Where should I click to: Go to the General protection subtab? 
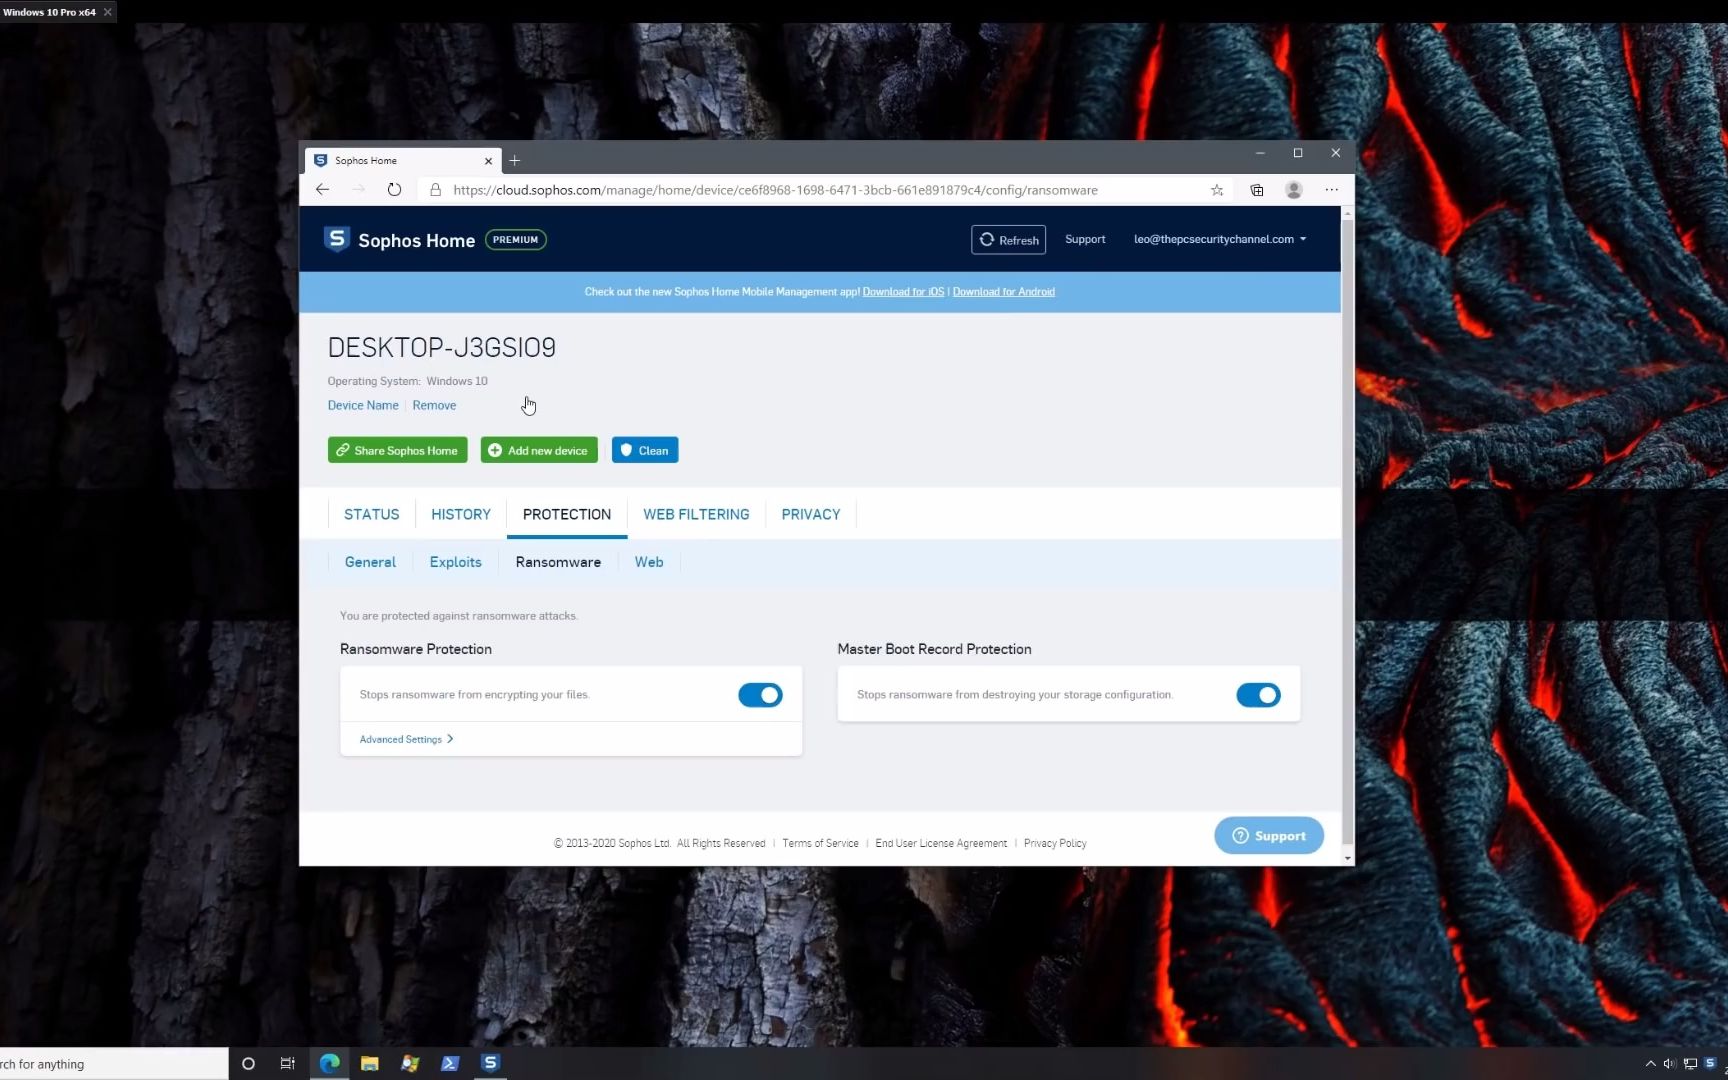coord(370,562)
